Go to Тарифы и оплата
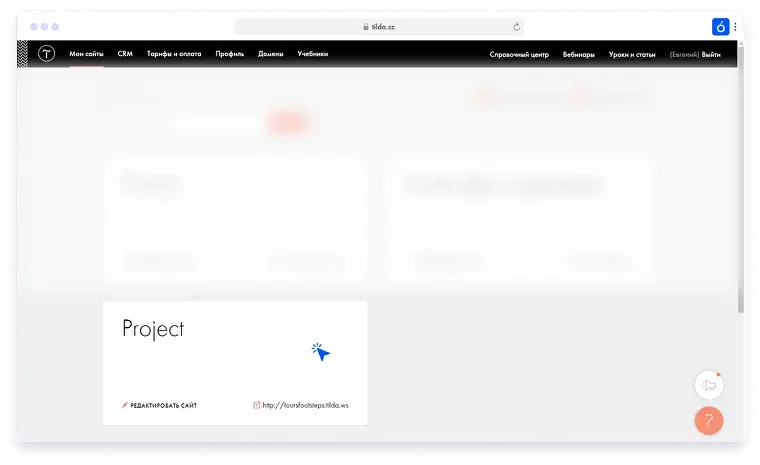The image size is (760, 465). pos(174,54)
